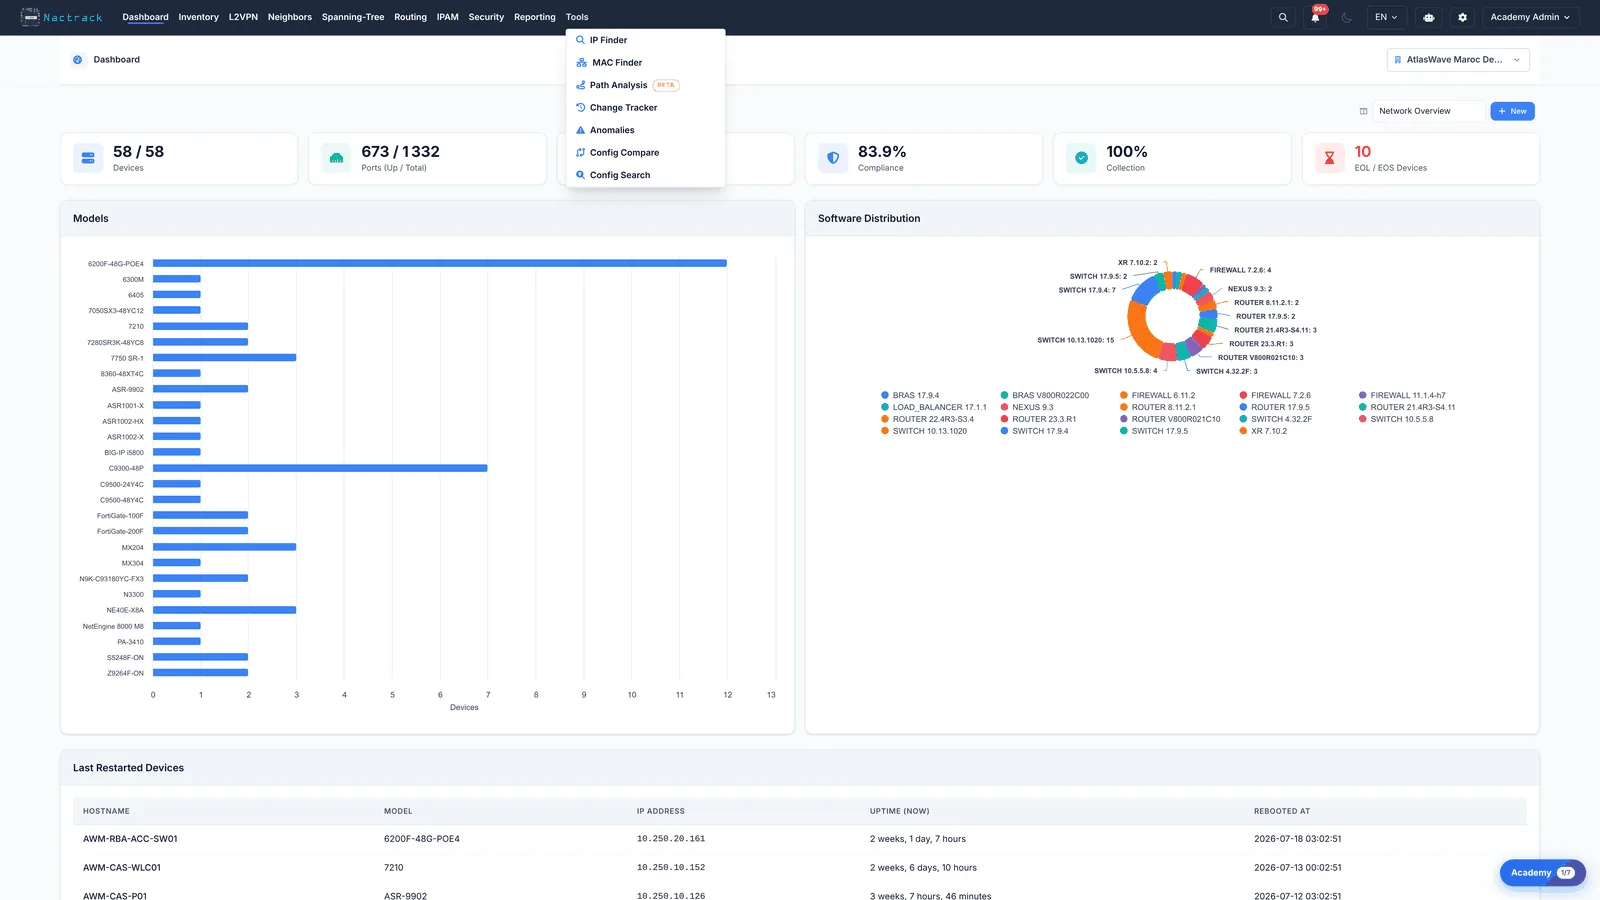
Task: Open the AtlasWave Maroc site selector
Action: [x=1458, y=60]
